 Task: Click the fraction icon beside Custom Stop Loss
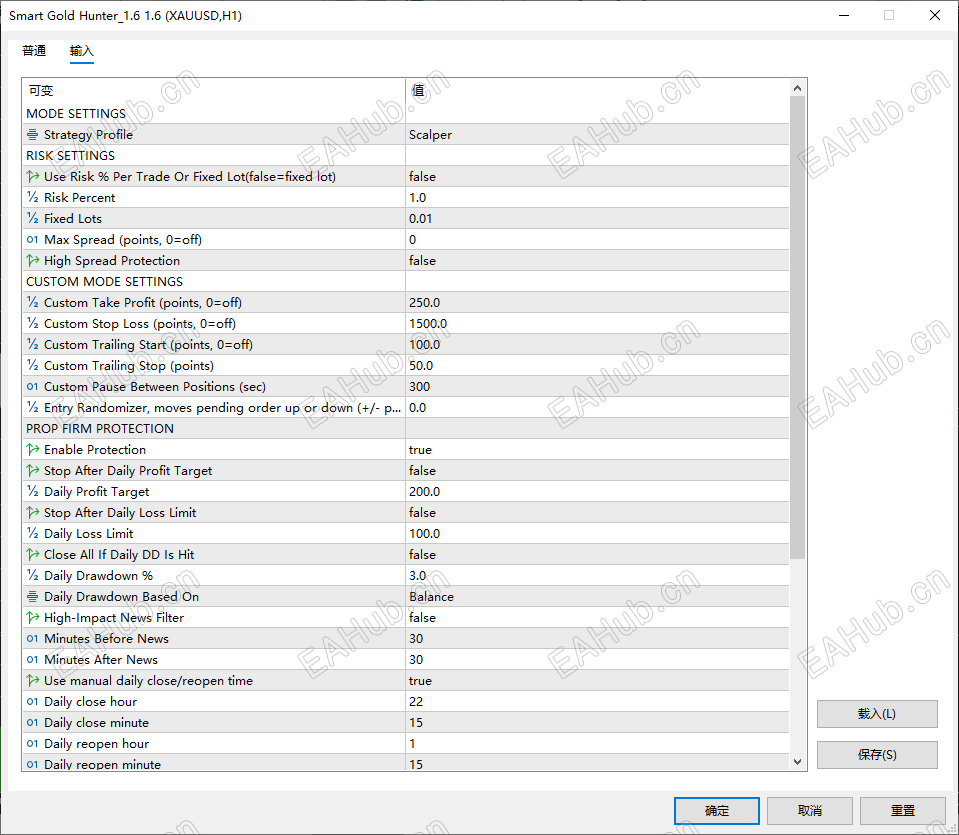point(32,324)
